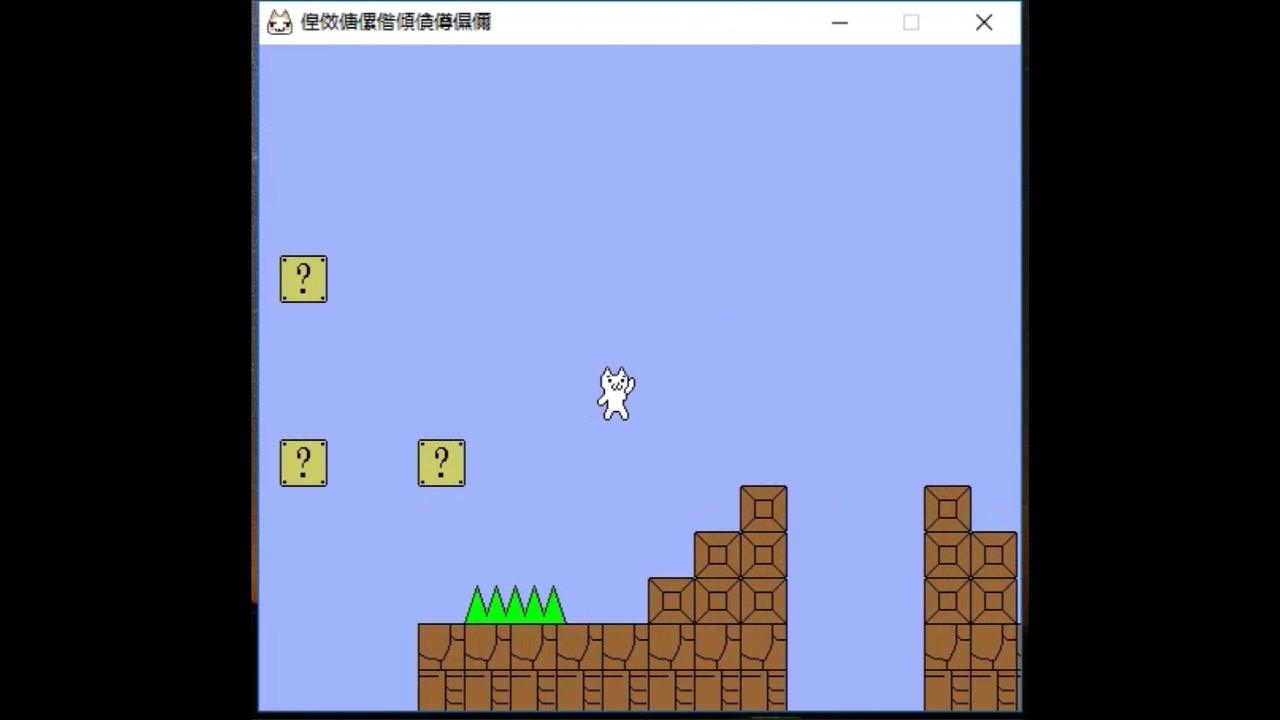Close the game window
Image resolution: width=1280 pixels, height=720 pixels.
pos(984,22)
